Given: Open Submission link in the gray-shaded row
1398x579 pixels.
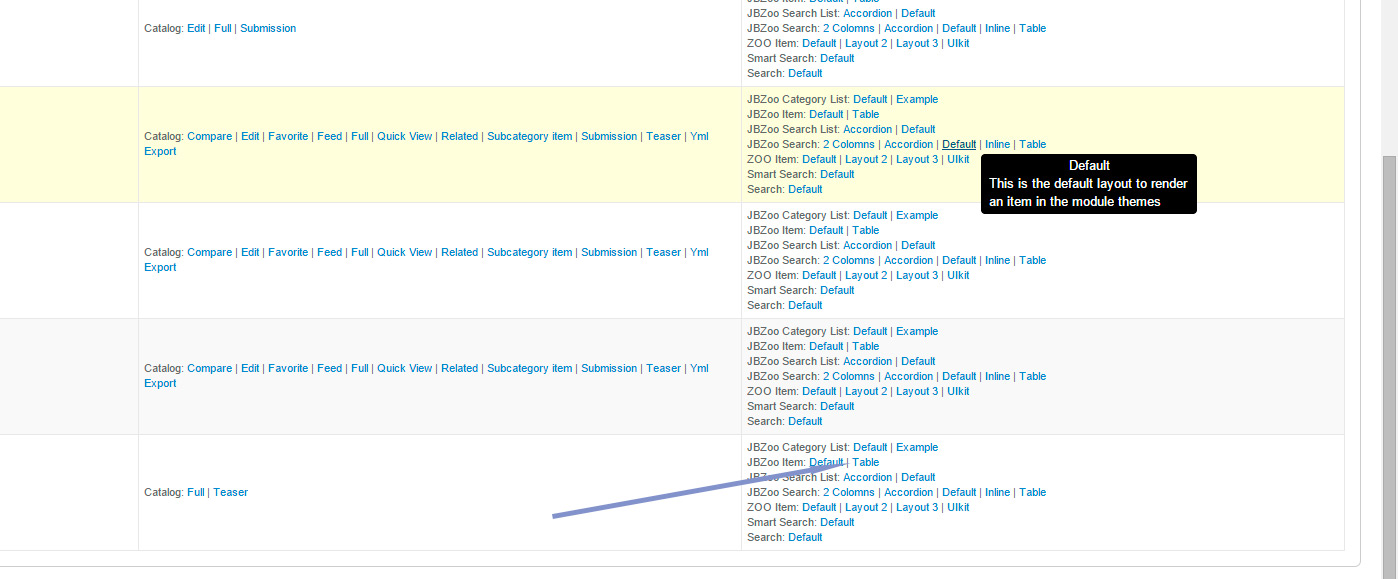Looking at the screenshot, I should point(609,368).
